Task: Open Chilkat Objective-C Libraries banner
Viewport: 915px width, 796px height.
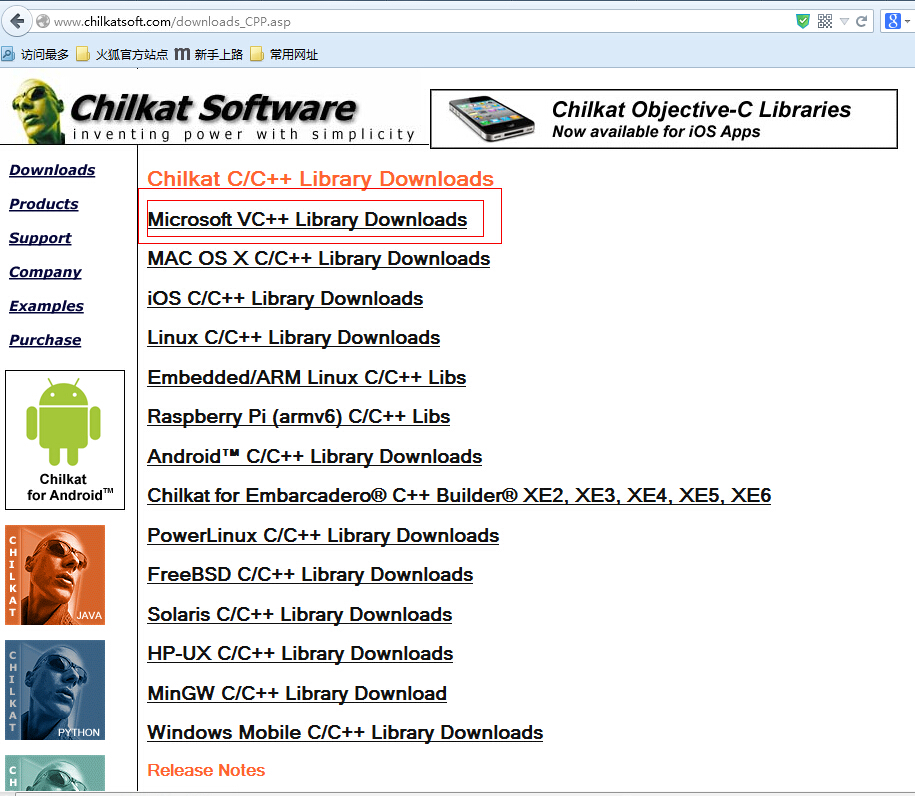Action: [663, 119]
